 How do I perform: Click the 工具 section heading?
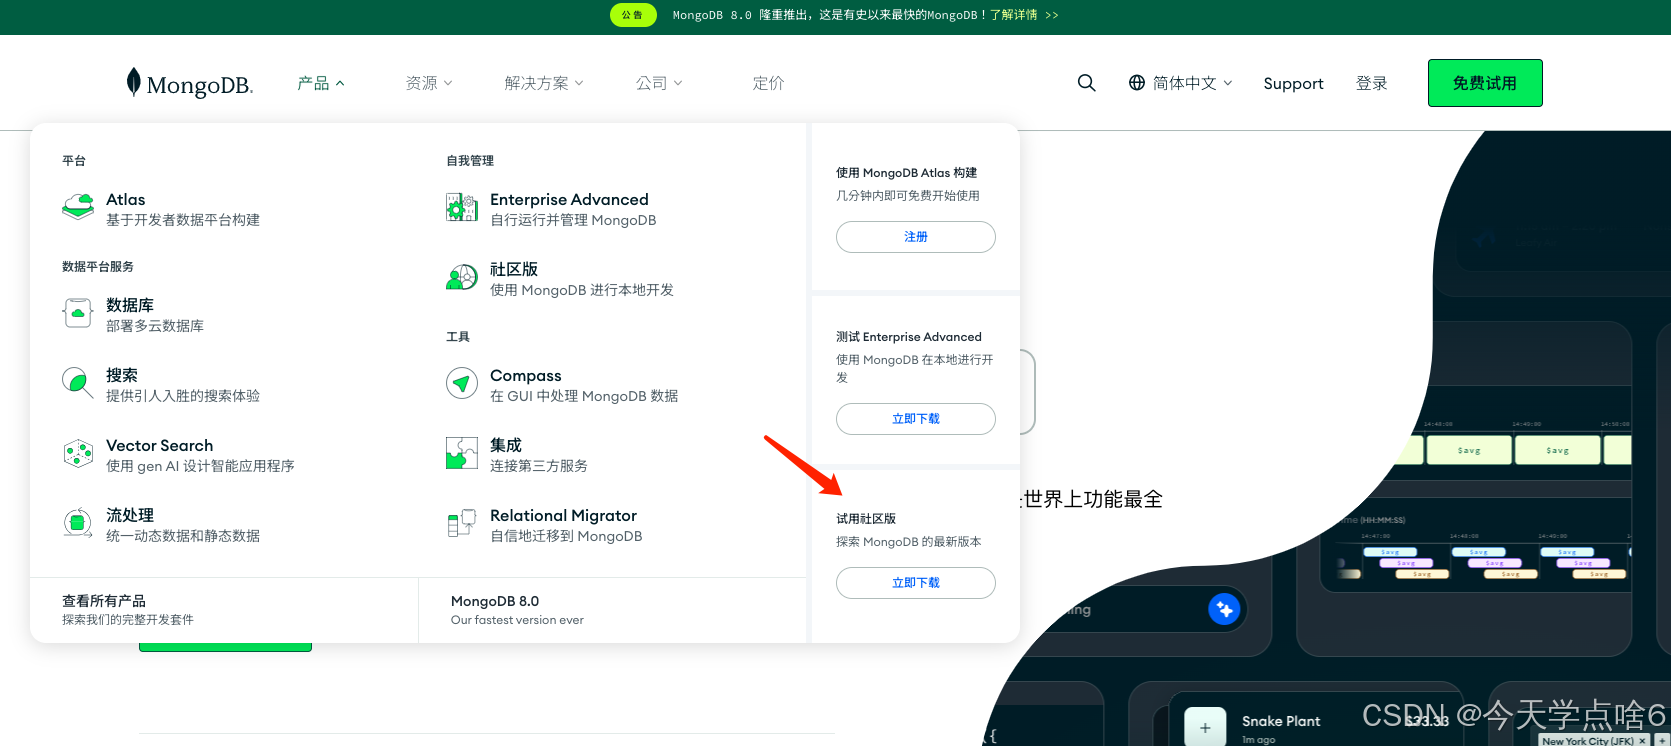coord(458,336)
